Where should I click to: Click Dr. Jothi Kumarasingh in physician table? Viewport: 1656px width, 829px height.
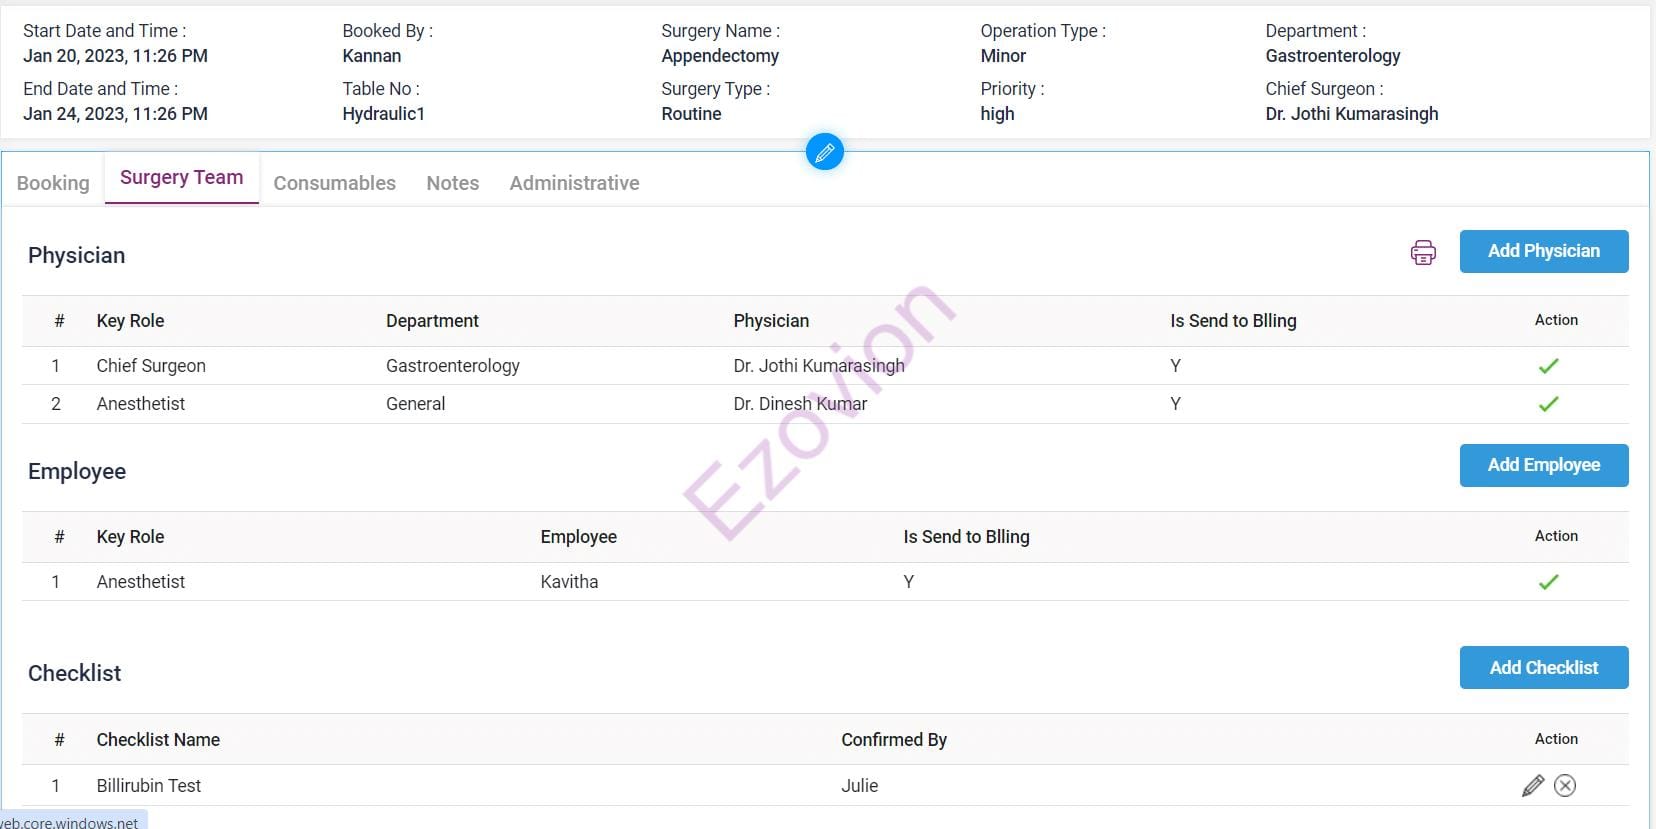click(x=818, y=366)
